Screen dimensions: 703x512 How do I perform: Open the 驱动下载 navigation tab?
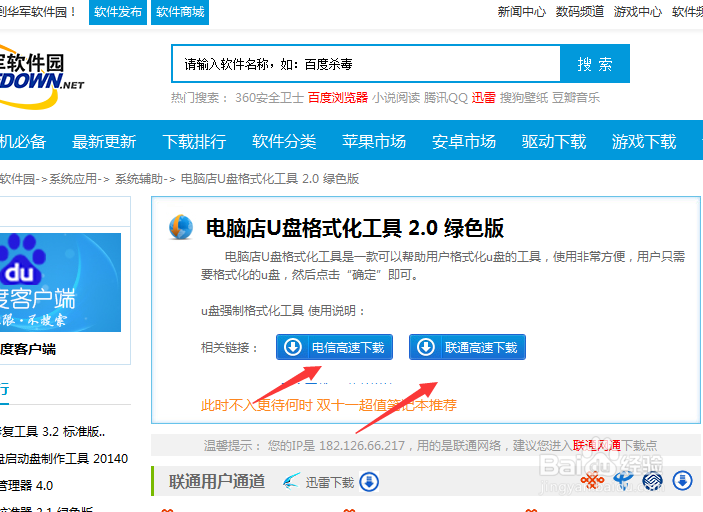[x=554, y=142]
